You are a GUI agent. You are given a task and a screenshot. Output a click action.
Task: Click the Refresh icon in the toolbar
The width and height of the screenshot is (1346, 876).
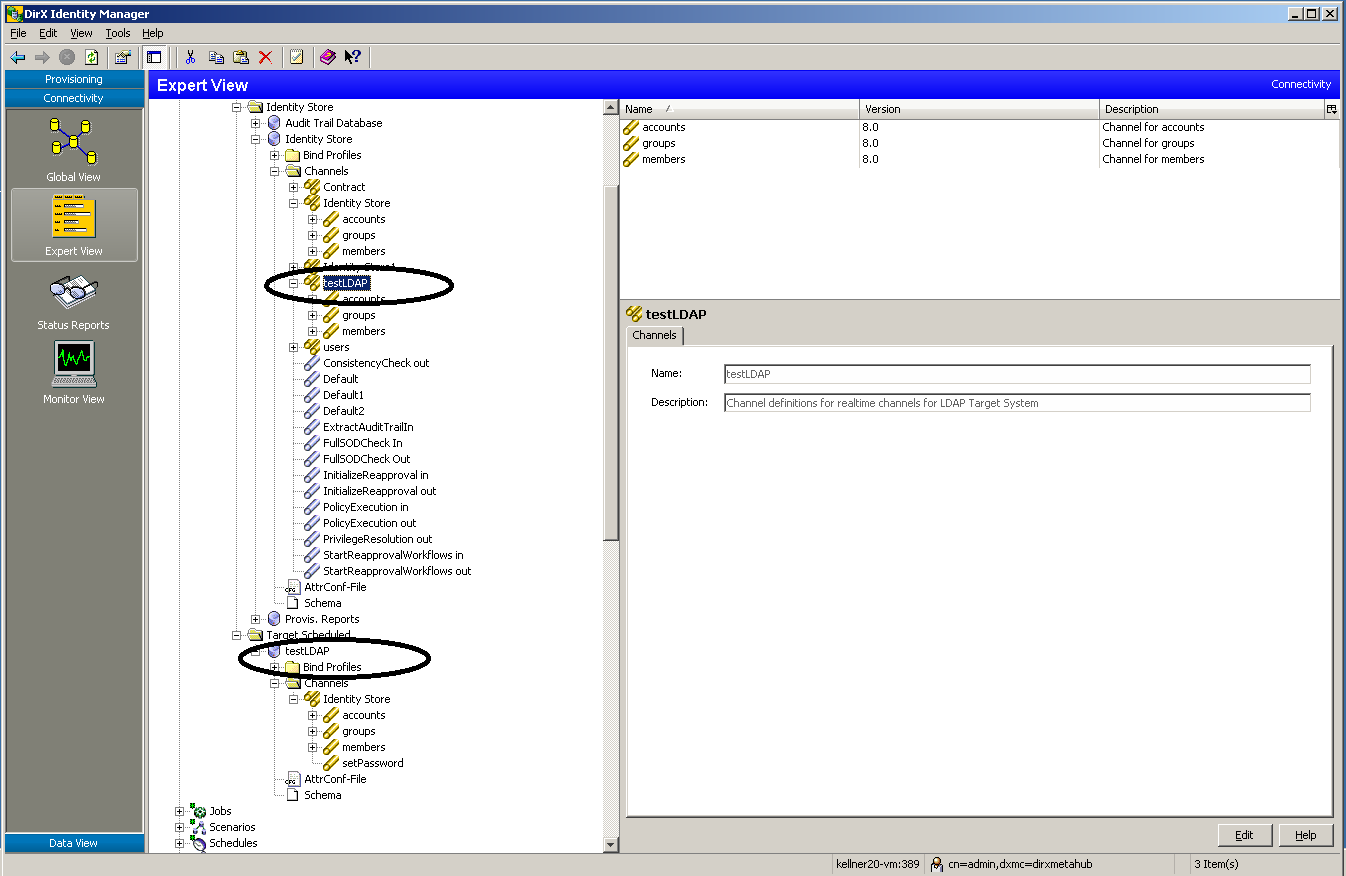90,57
